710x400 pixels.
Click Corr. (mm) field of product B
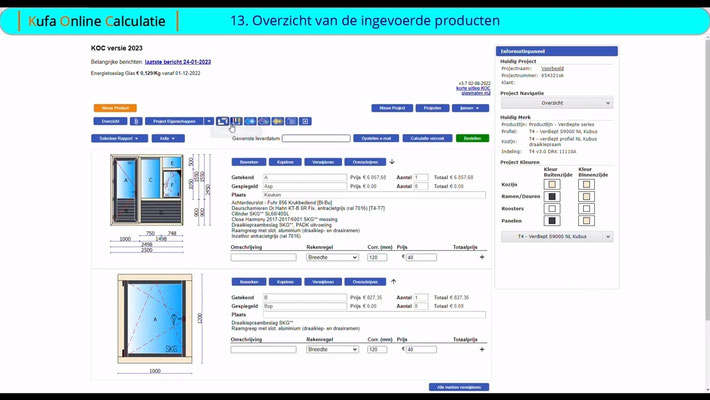[377, 350]
